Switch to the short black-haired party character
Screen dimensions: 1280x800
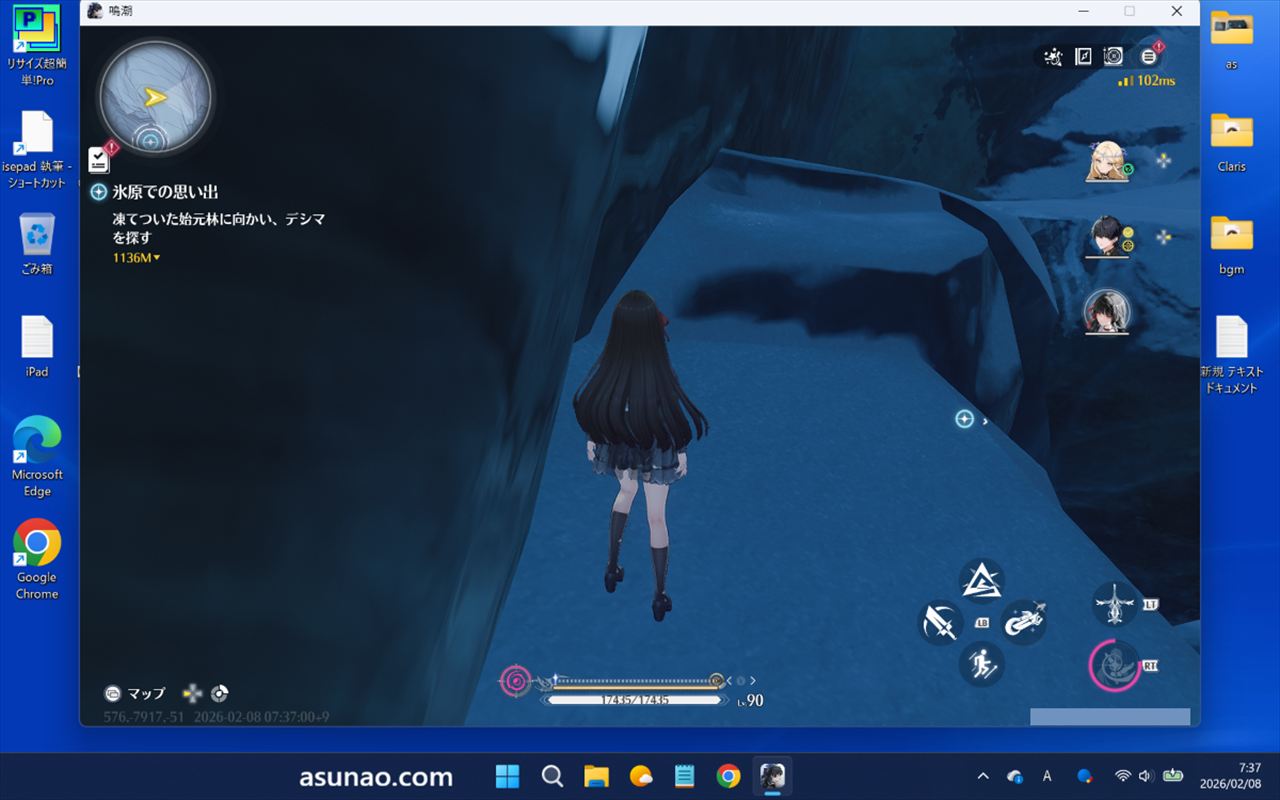click(1107, 237)
